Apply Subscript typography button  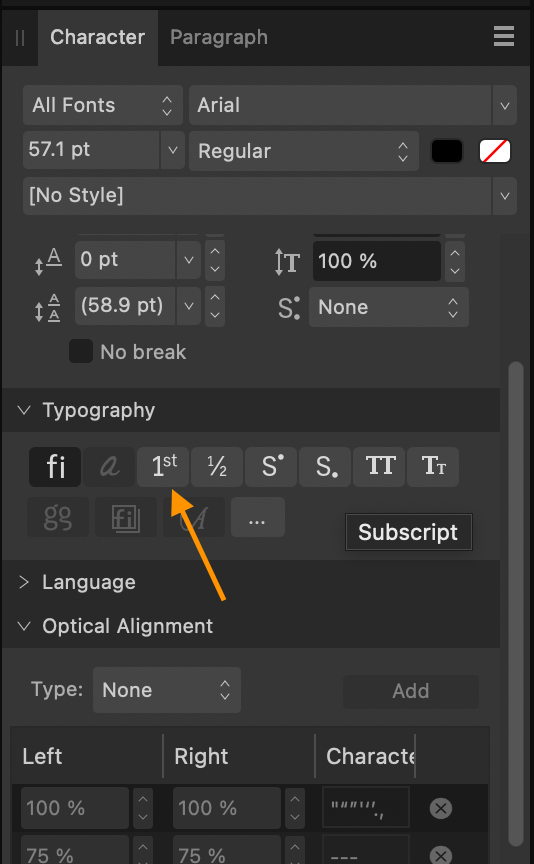click(325, 467)
